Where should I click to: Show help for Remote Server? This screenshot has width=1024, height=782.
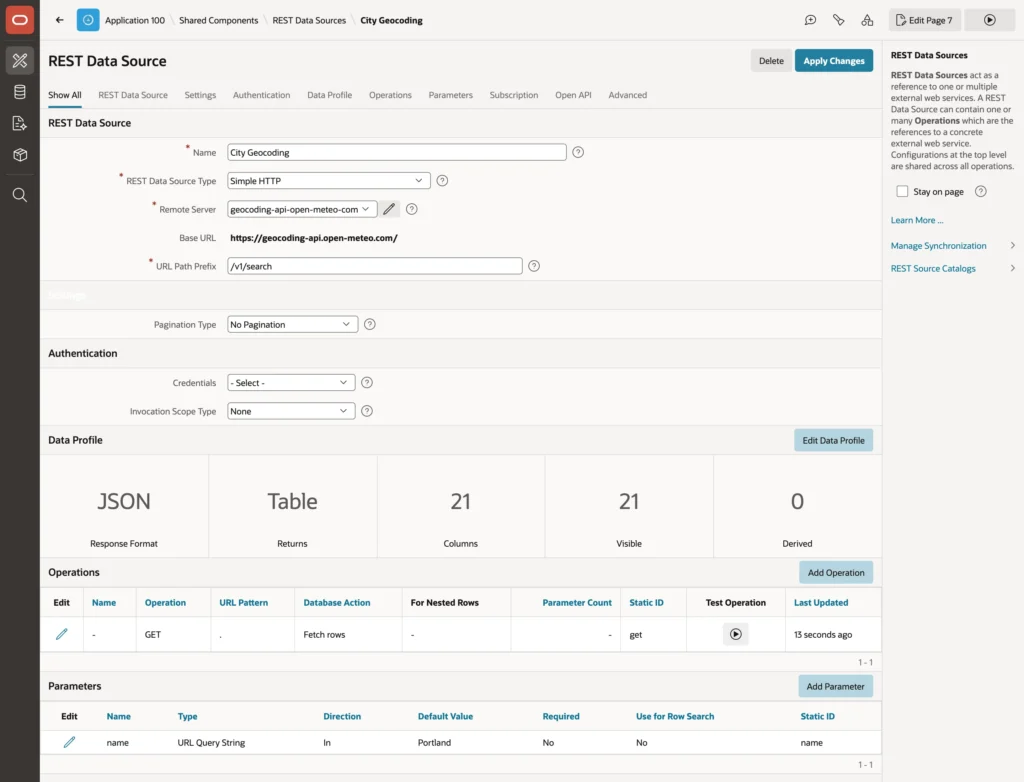point(411,209)
